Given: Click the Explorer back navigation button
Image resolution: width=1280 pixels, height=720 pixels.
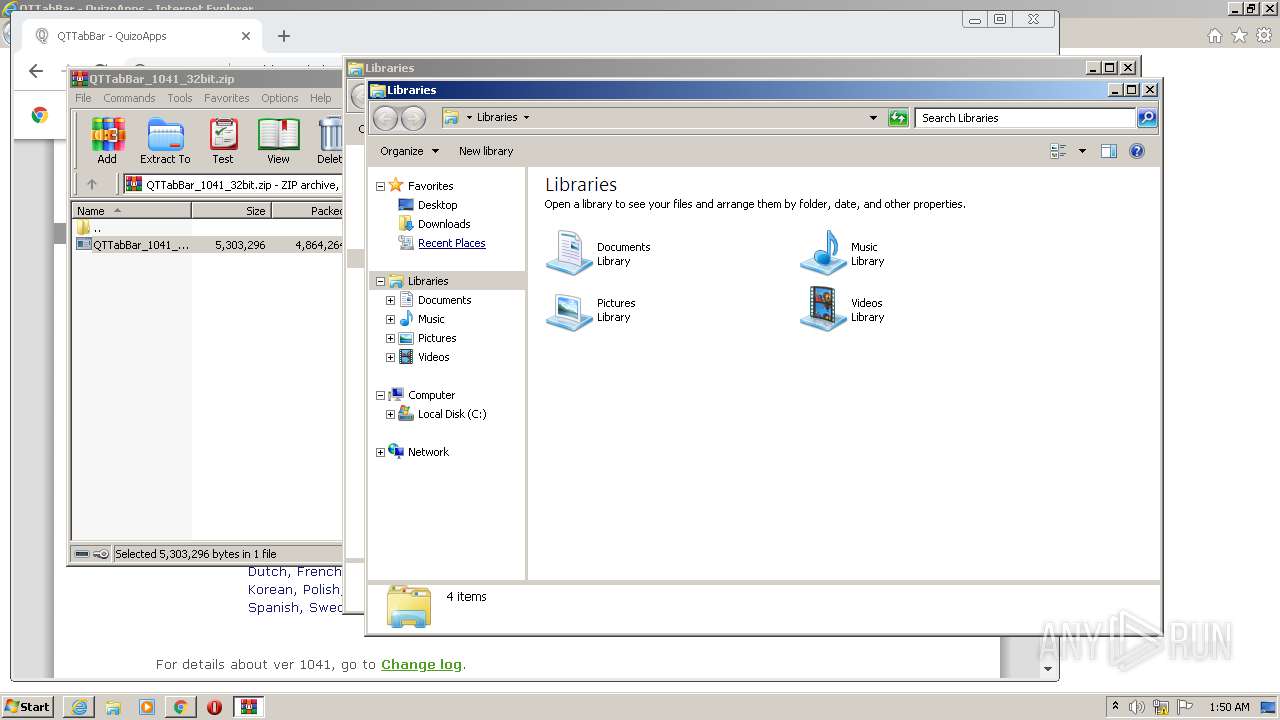Looking at the screenshot, I should click(x=385, y=118).
